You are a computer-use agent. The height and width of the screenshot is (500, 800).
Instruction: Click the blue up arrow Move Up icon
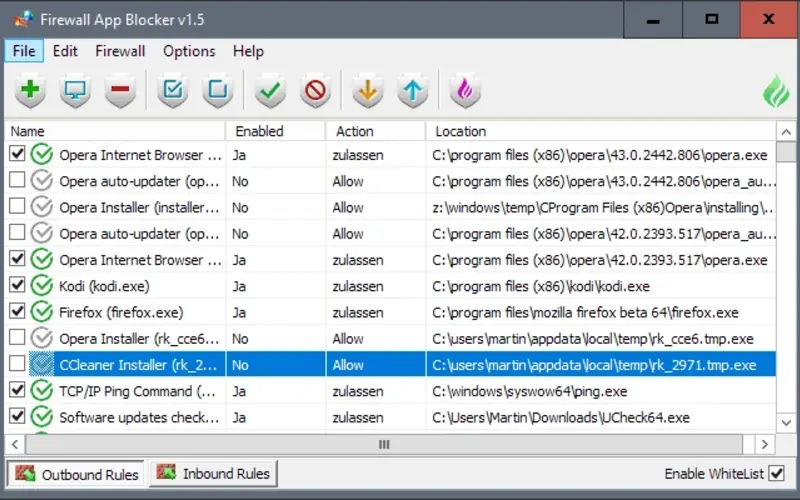pos(413,90)
